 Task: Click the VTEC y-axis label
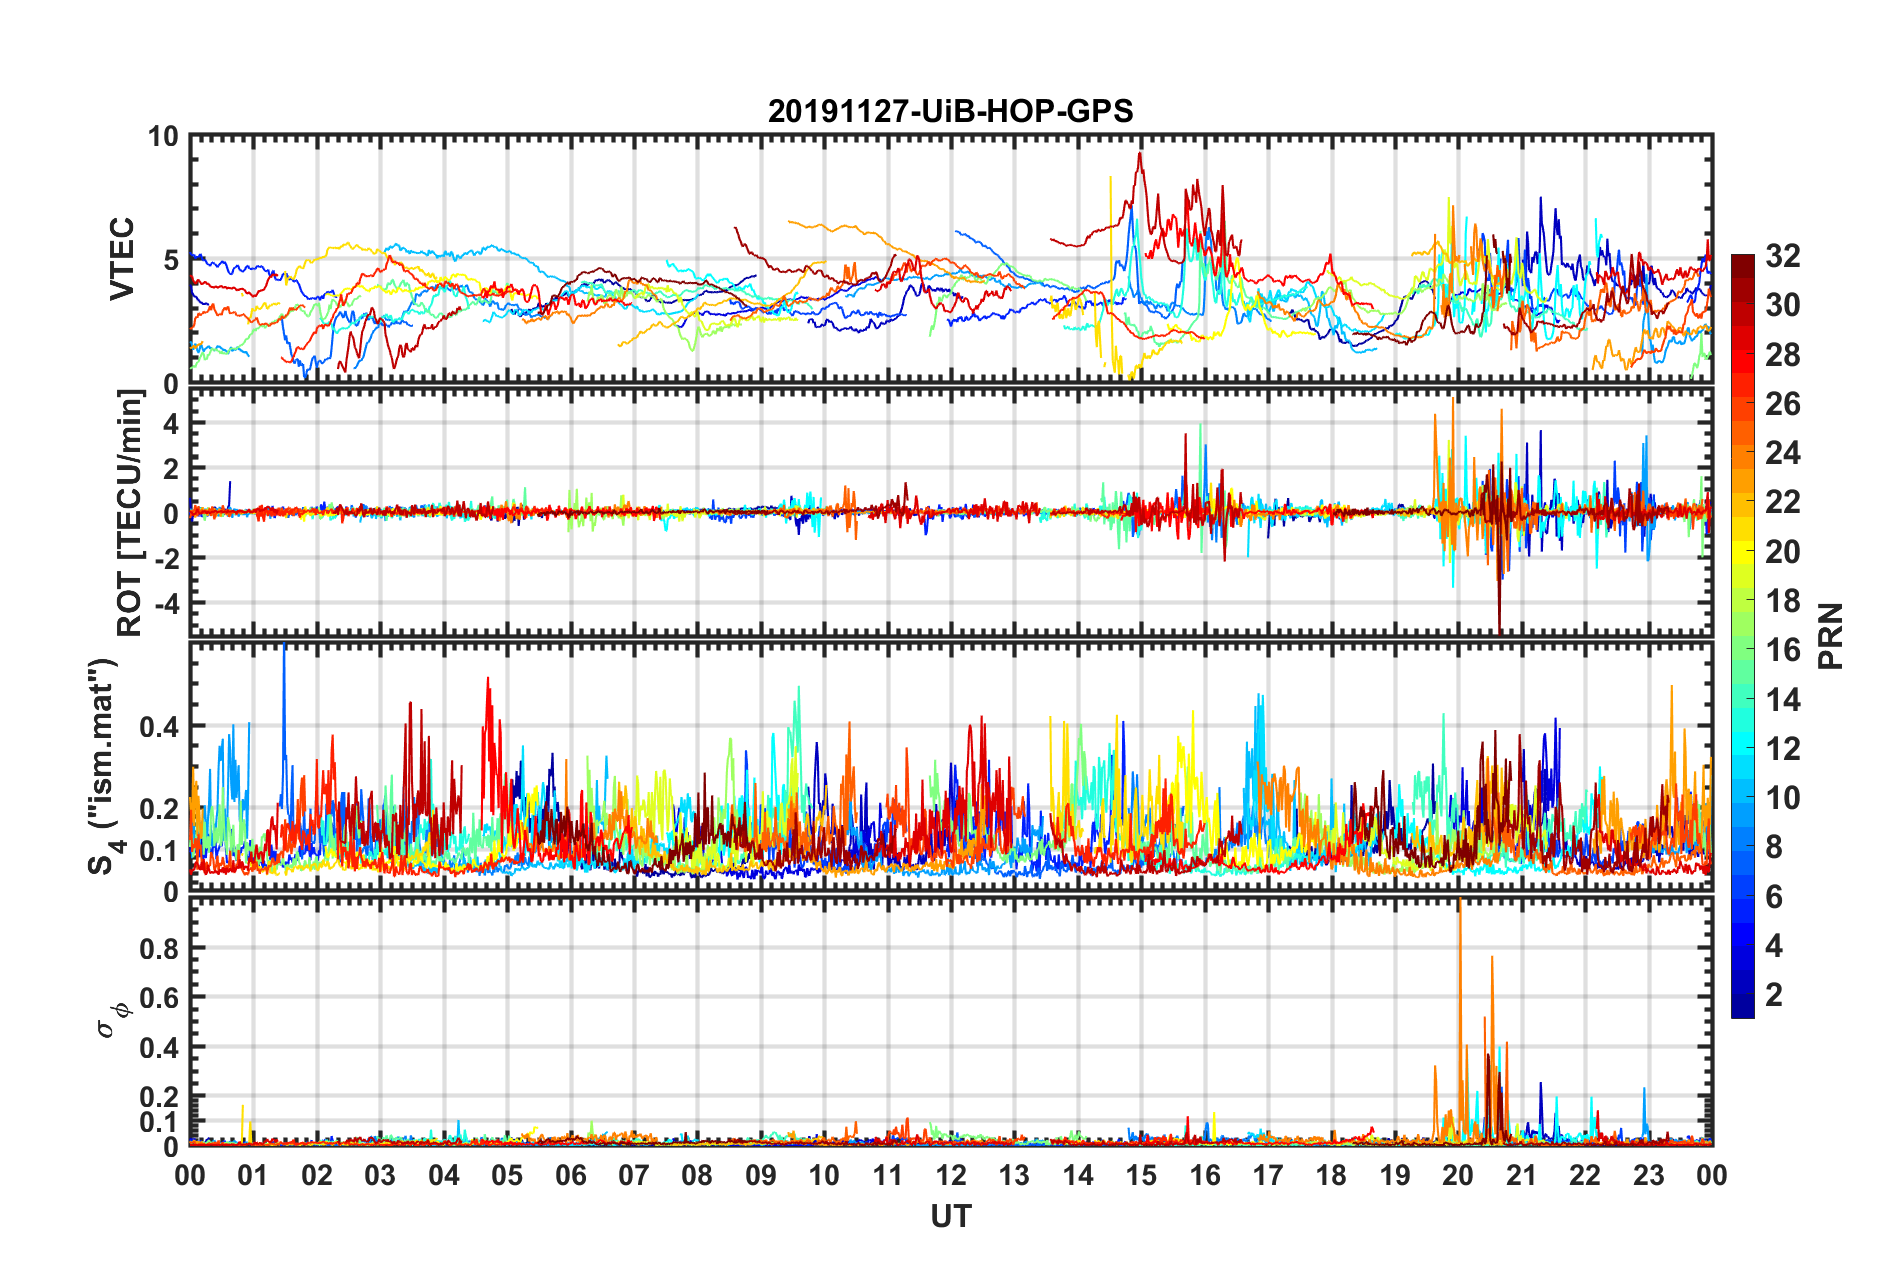tap(121, 259)
